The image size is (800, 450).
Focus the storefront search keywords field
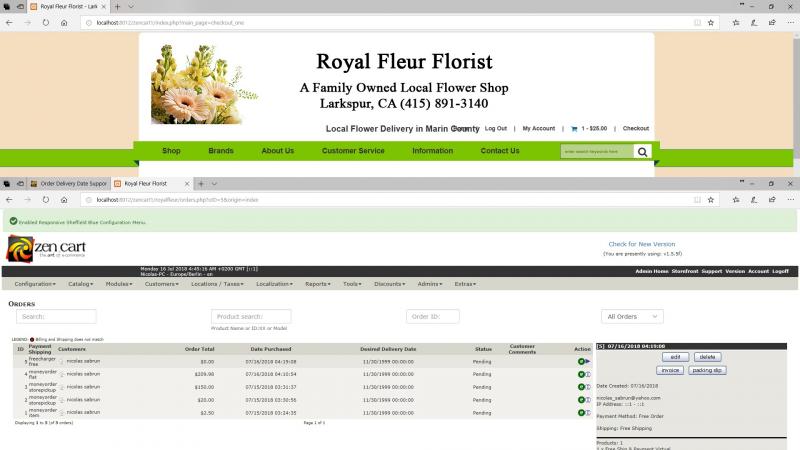[x=597, y=152]
